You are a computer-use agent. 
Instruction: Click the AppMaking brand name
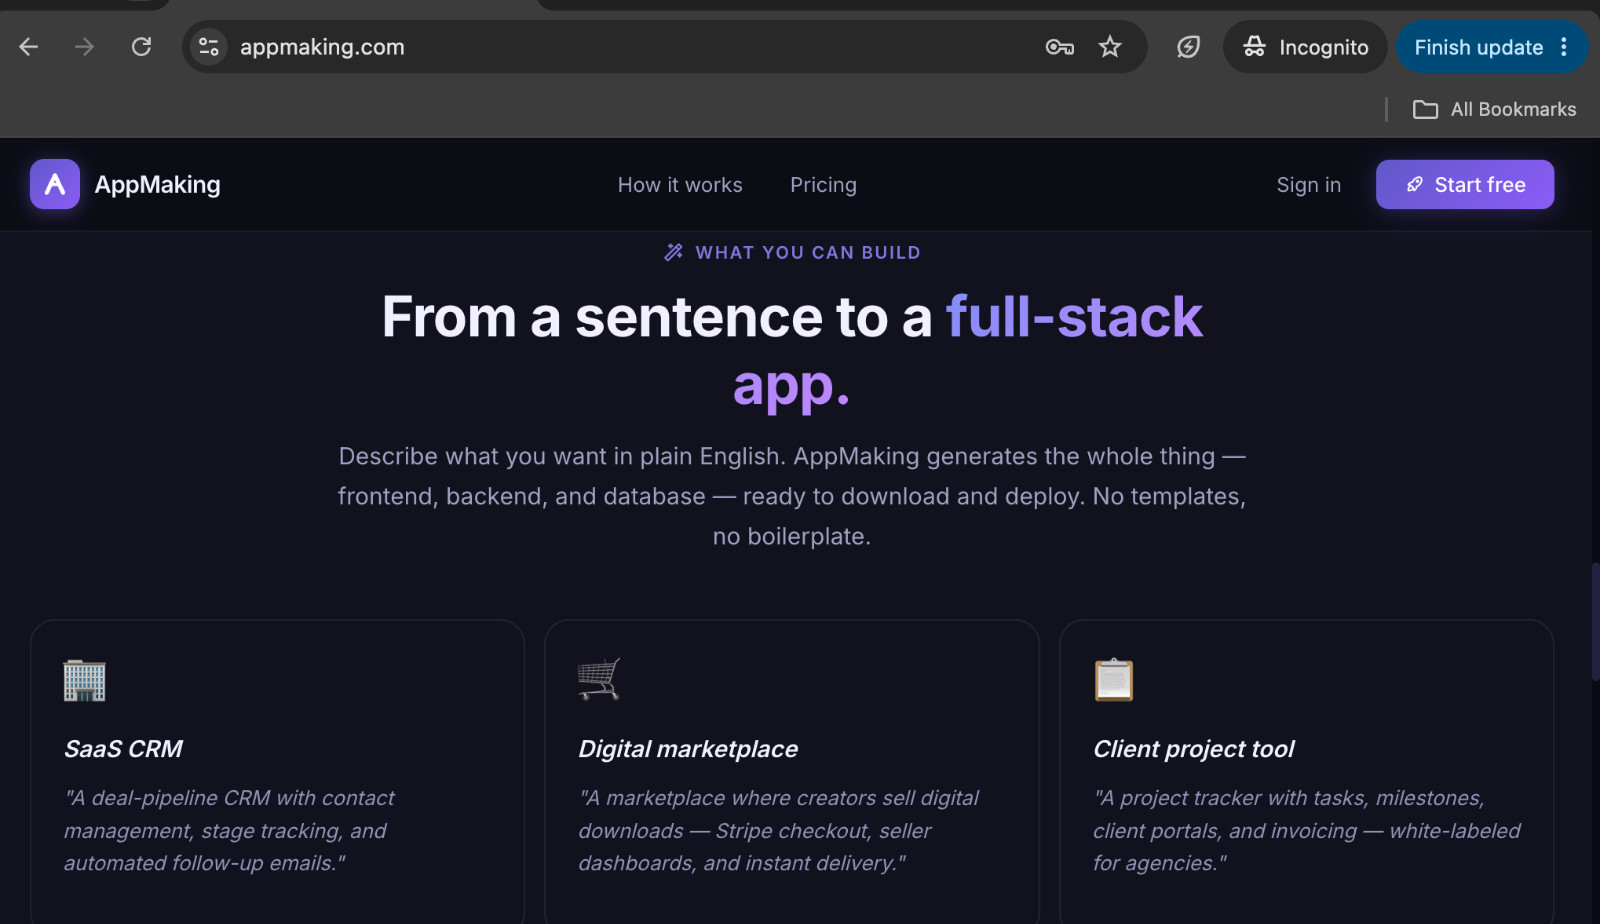pyautogui.click(x=157, y=185)
